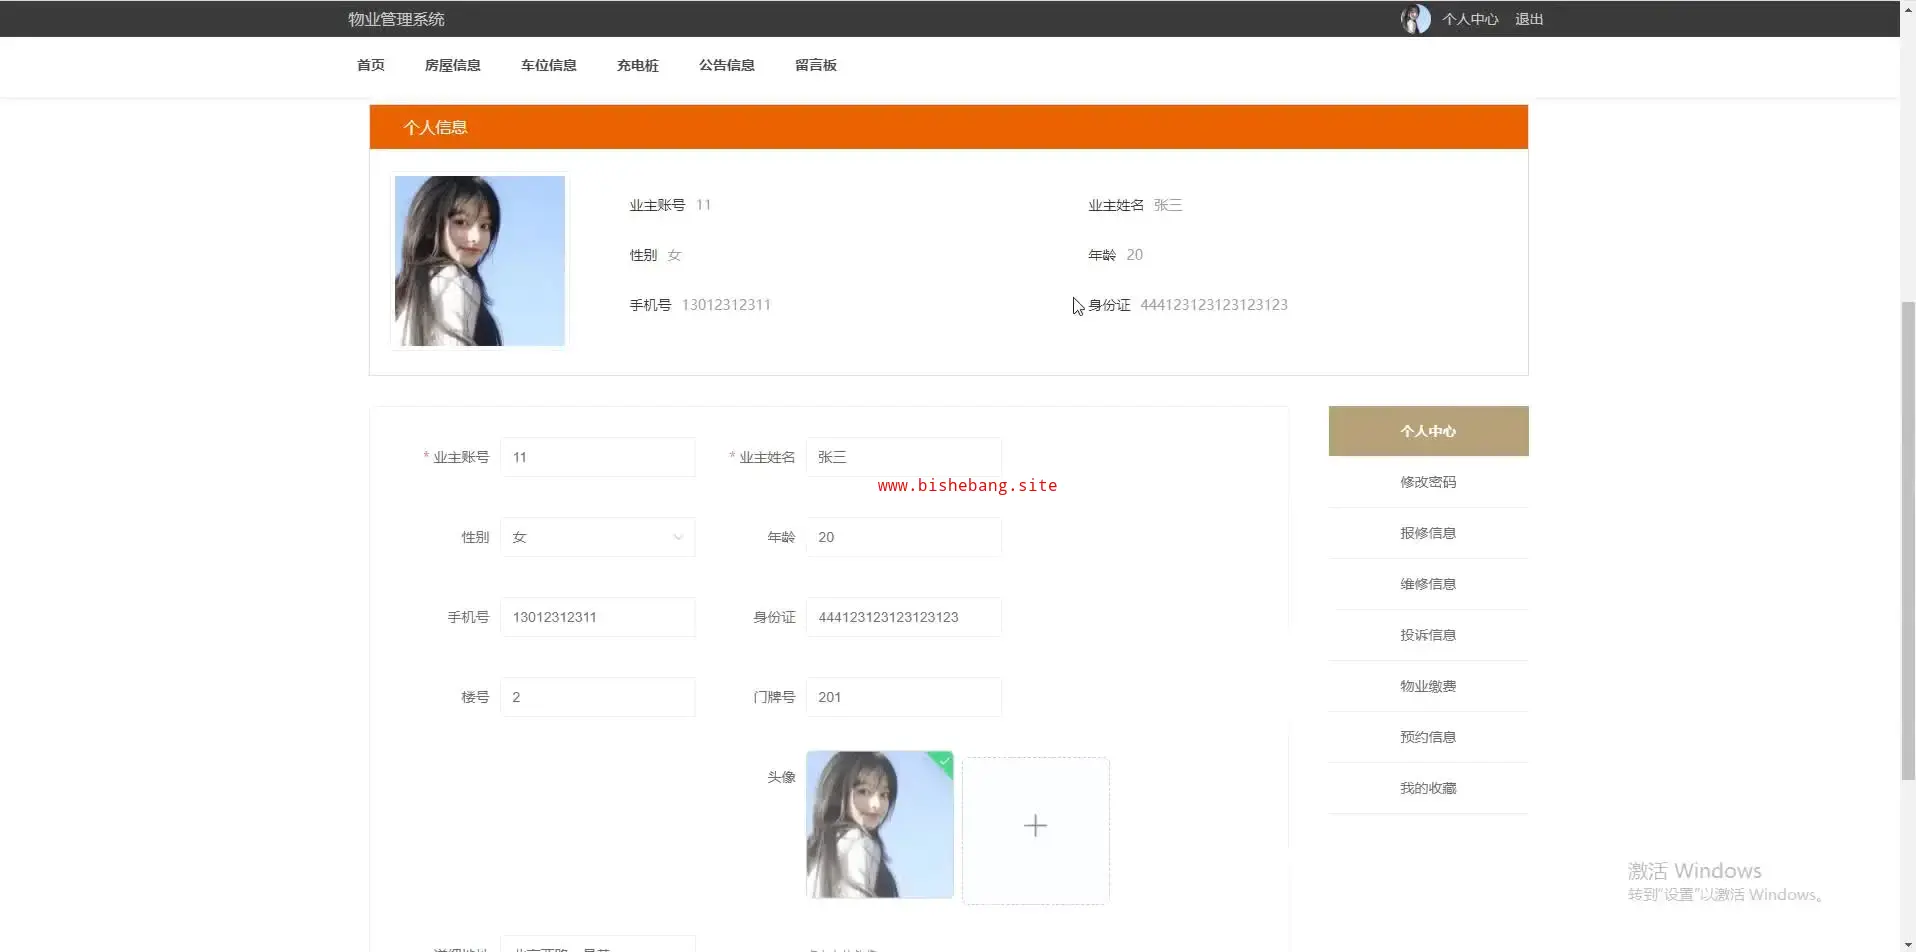The width and height of the screenshot is (1916, 952).
Task: Select 充电桩 in the navigation bar
Action: 638,65
